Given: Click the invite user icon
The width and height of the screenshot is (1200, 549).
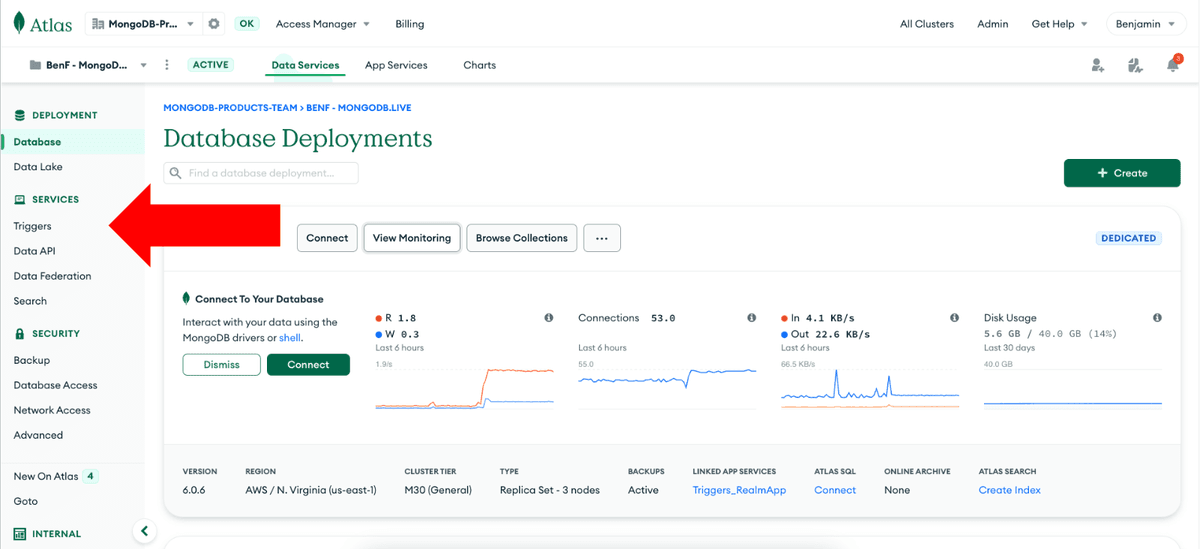Looking at the screenshot, I should tap(1098, 65).
